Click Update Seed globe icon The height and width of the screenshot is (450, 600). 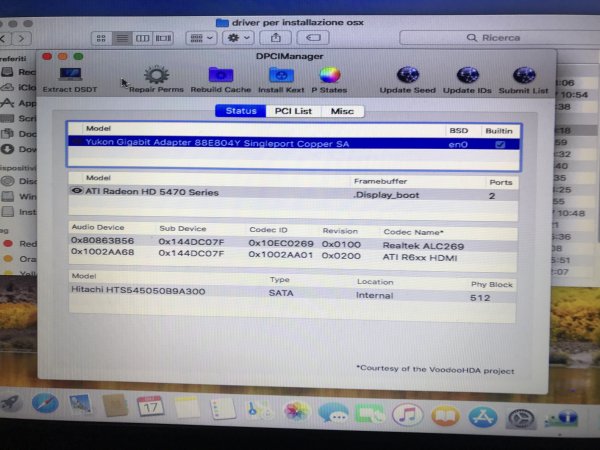(408, 75)
